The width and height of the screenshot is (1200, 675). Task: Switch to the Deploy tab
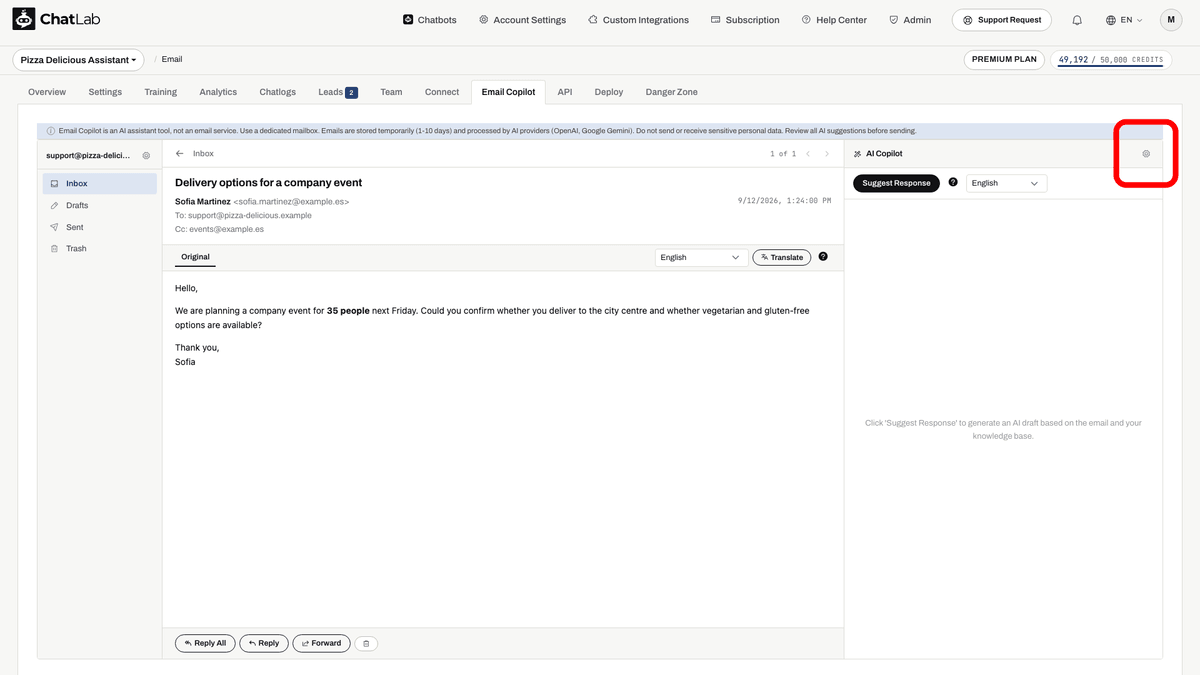(x=609, y=92)
